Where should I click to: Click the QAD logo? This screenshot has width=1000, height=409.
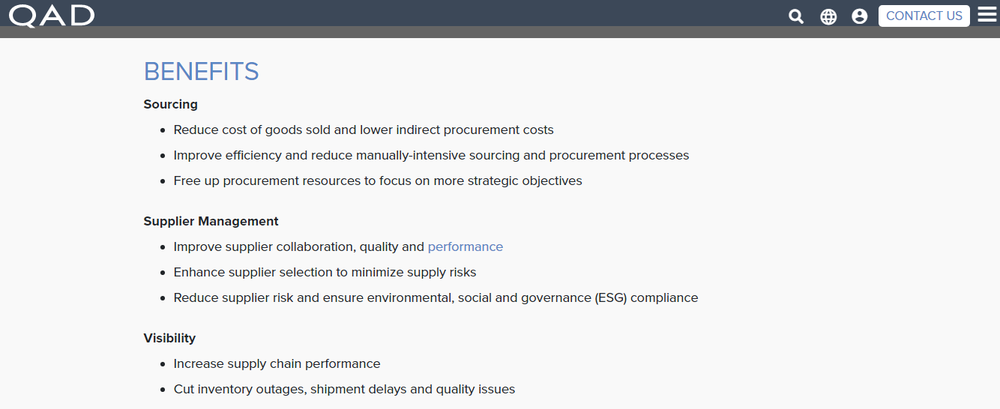(x=52, y=15)
